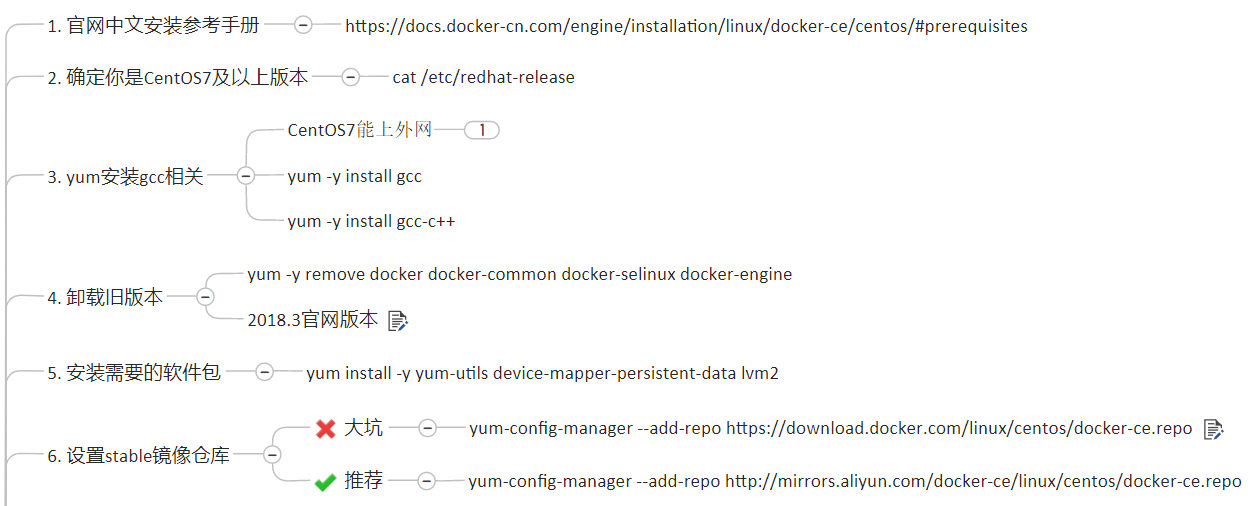Open the docs.docker-cn.com installation link
The width and height of the screenshot is (1259, 506).
click(x=686, y=26)
